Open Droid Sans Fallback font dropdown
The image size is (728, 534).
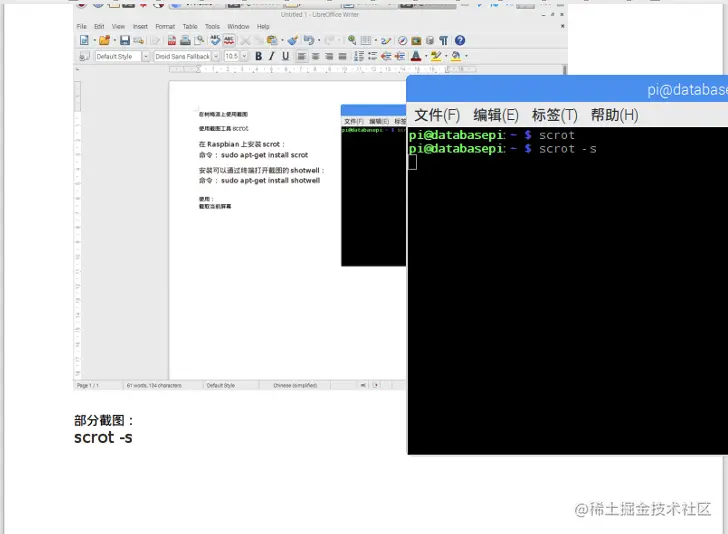pos(216,56)
